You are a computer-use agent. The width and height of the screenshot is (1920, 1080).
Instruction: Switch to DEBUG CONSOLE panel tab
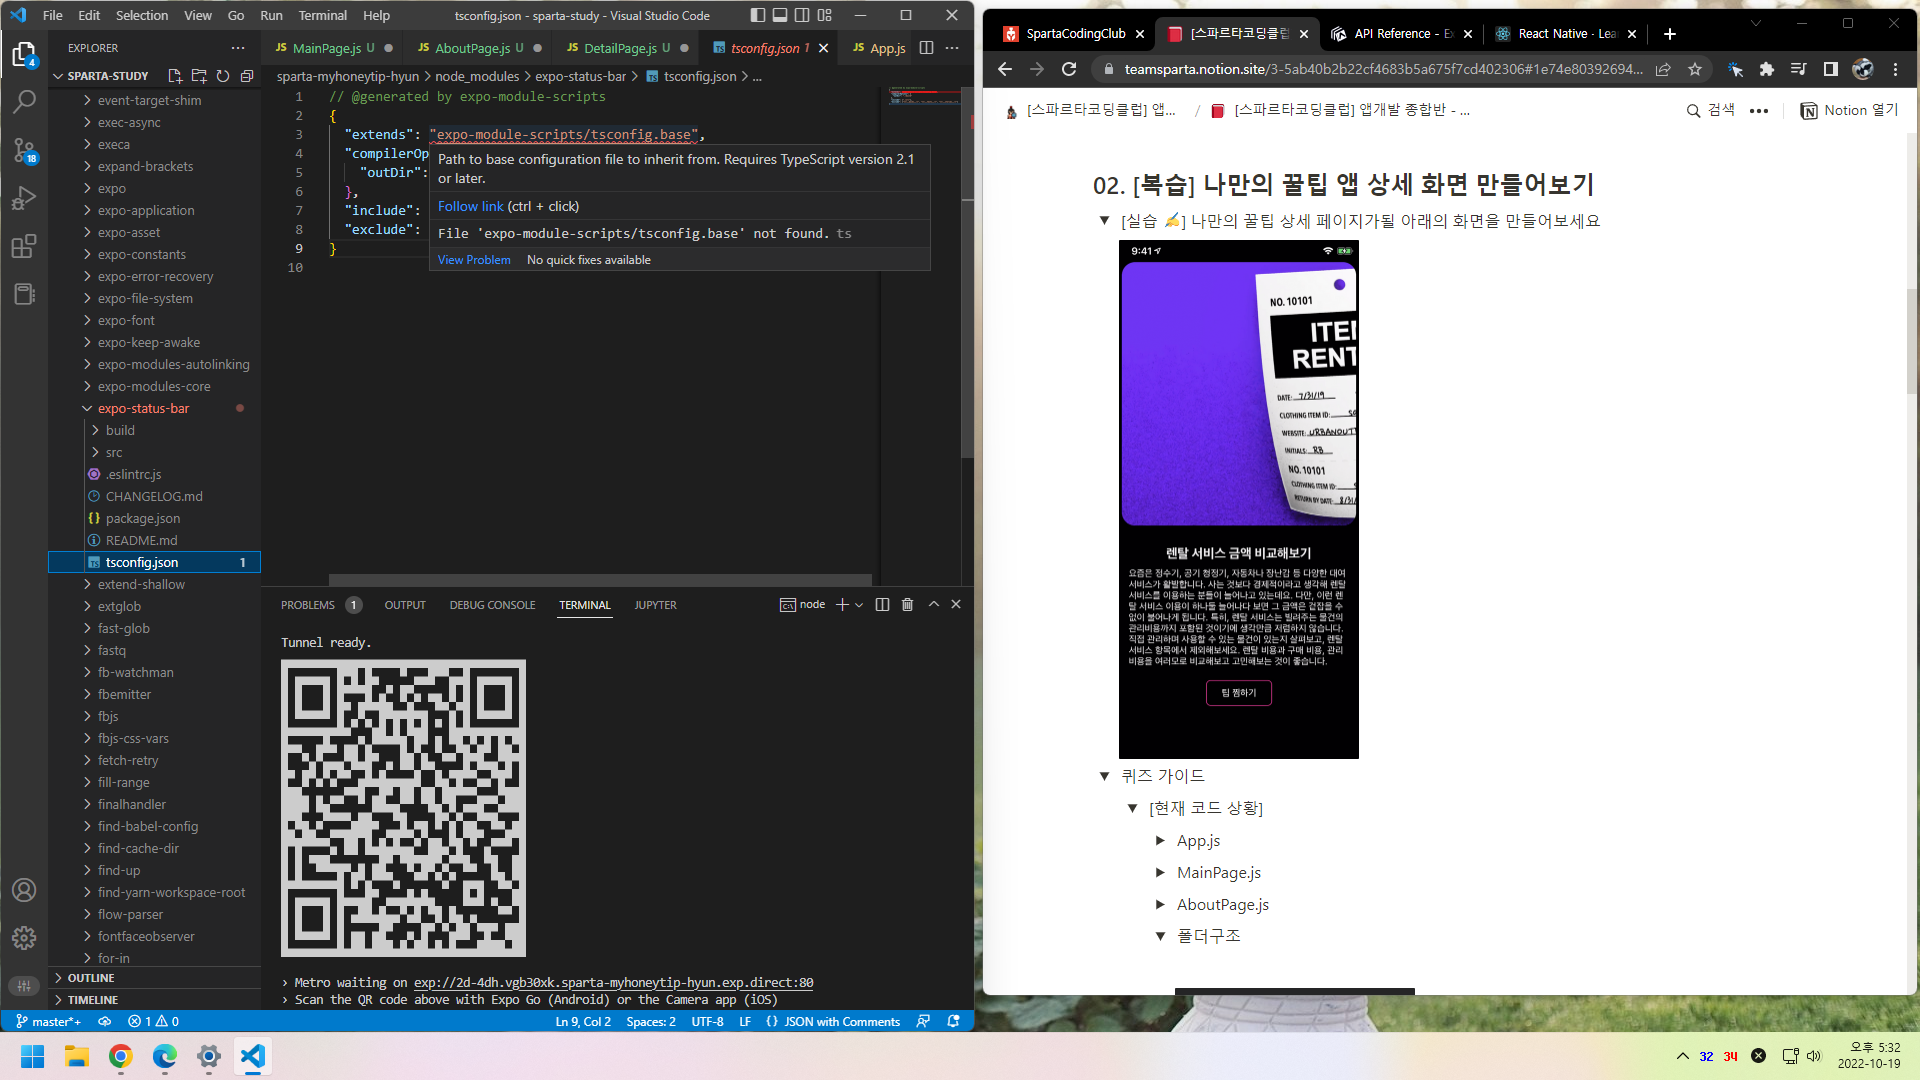pos(492,604)
